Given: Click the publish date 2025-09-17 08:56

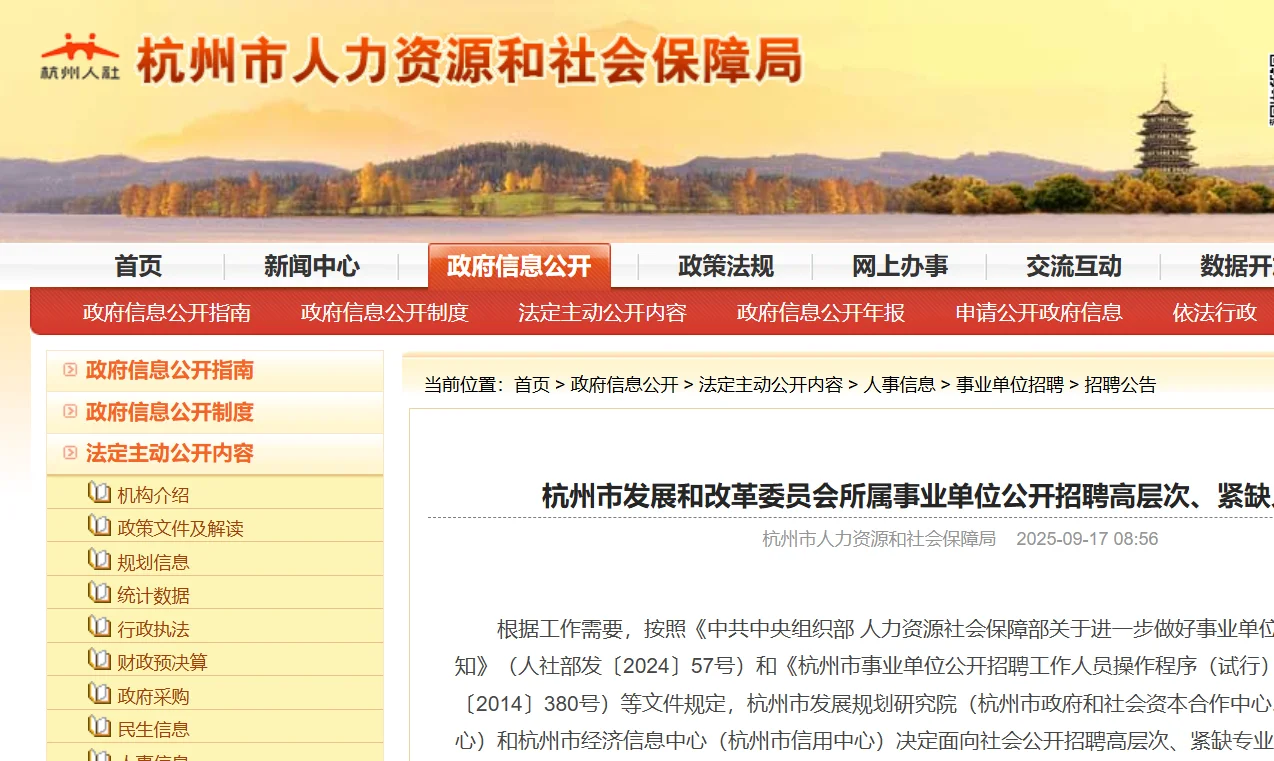Looking at the screenshot, I should [x=1087, y=539].
